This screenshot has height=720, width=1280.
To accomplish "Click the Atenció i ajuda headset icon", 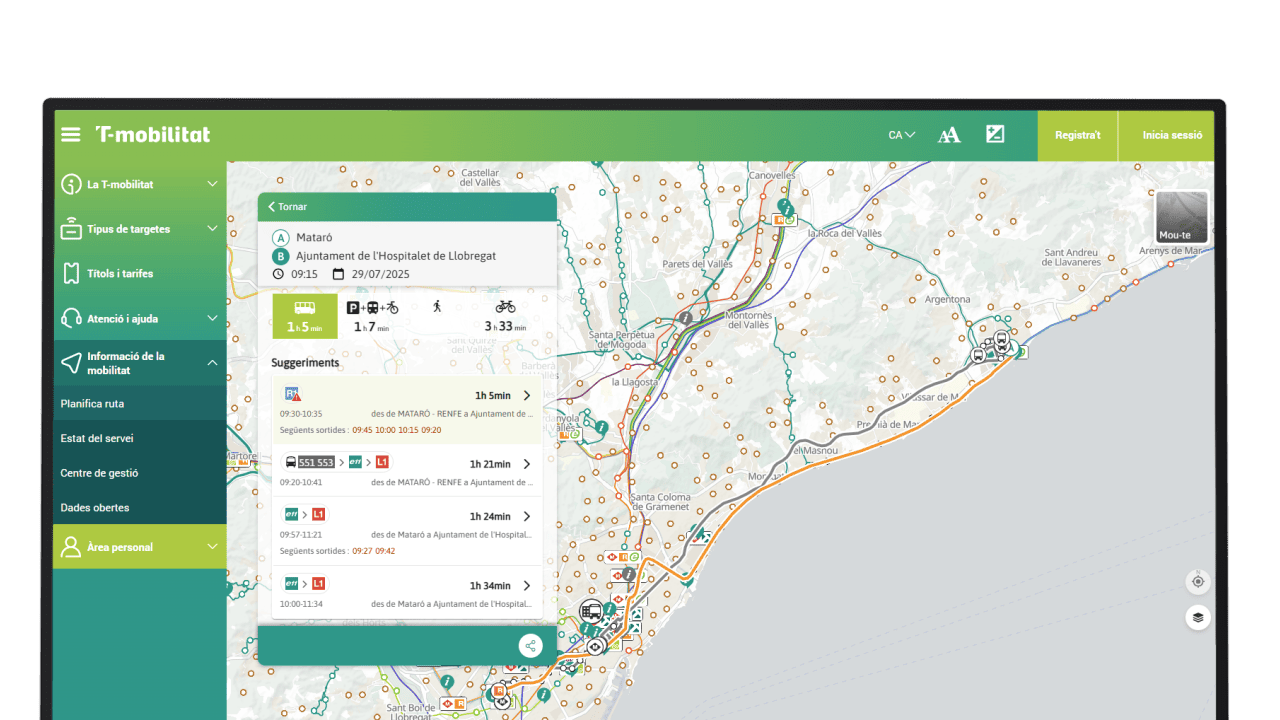I will 71,318.
